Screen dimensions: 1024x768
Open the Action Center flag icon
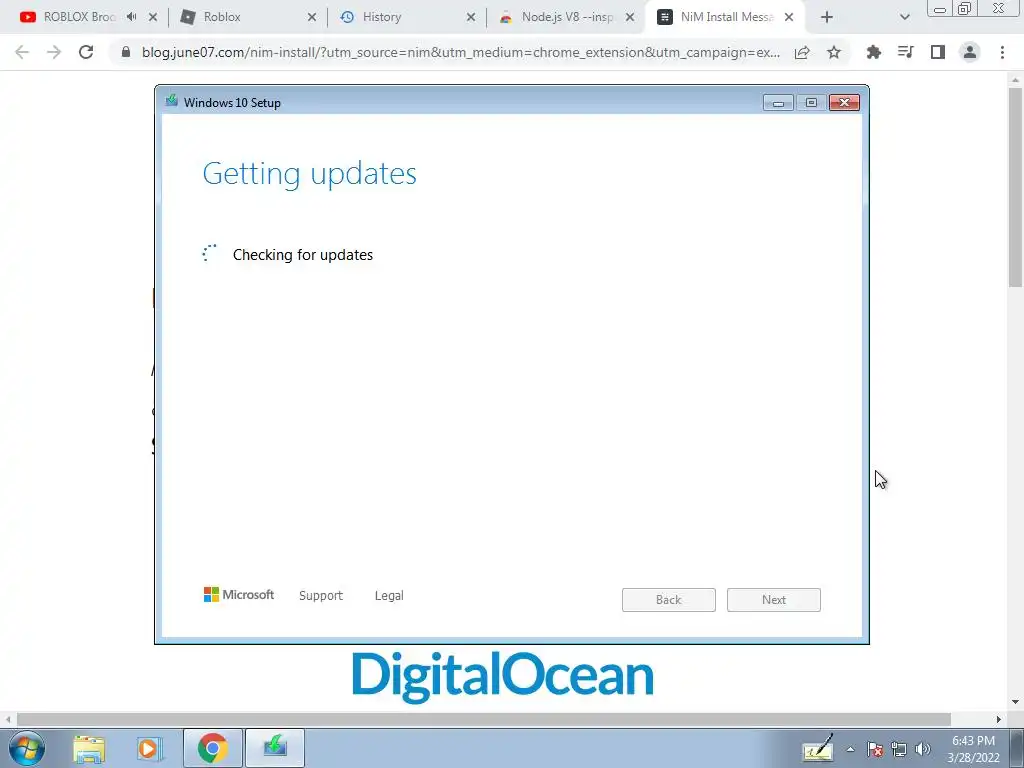click(874, 749)
